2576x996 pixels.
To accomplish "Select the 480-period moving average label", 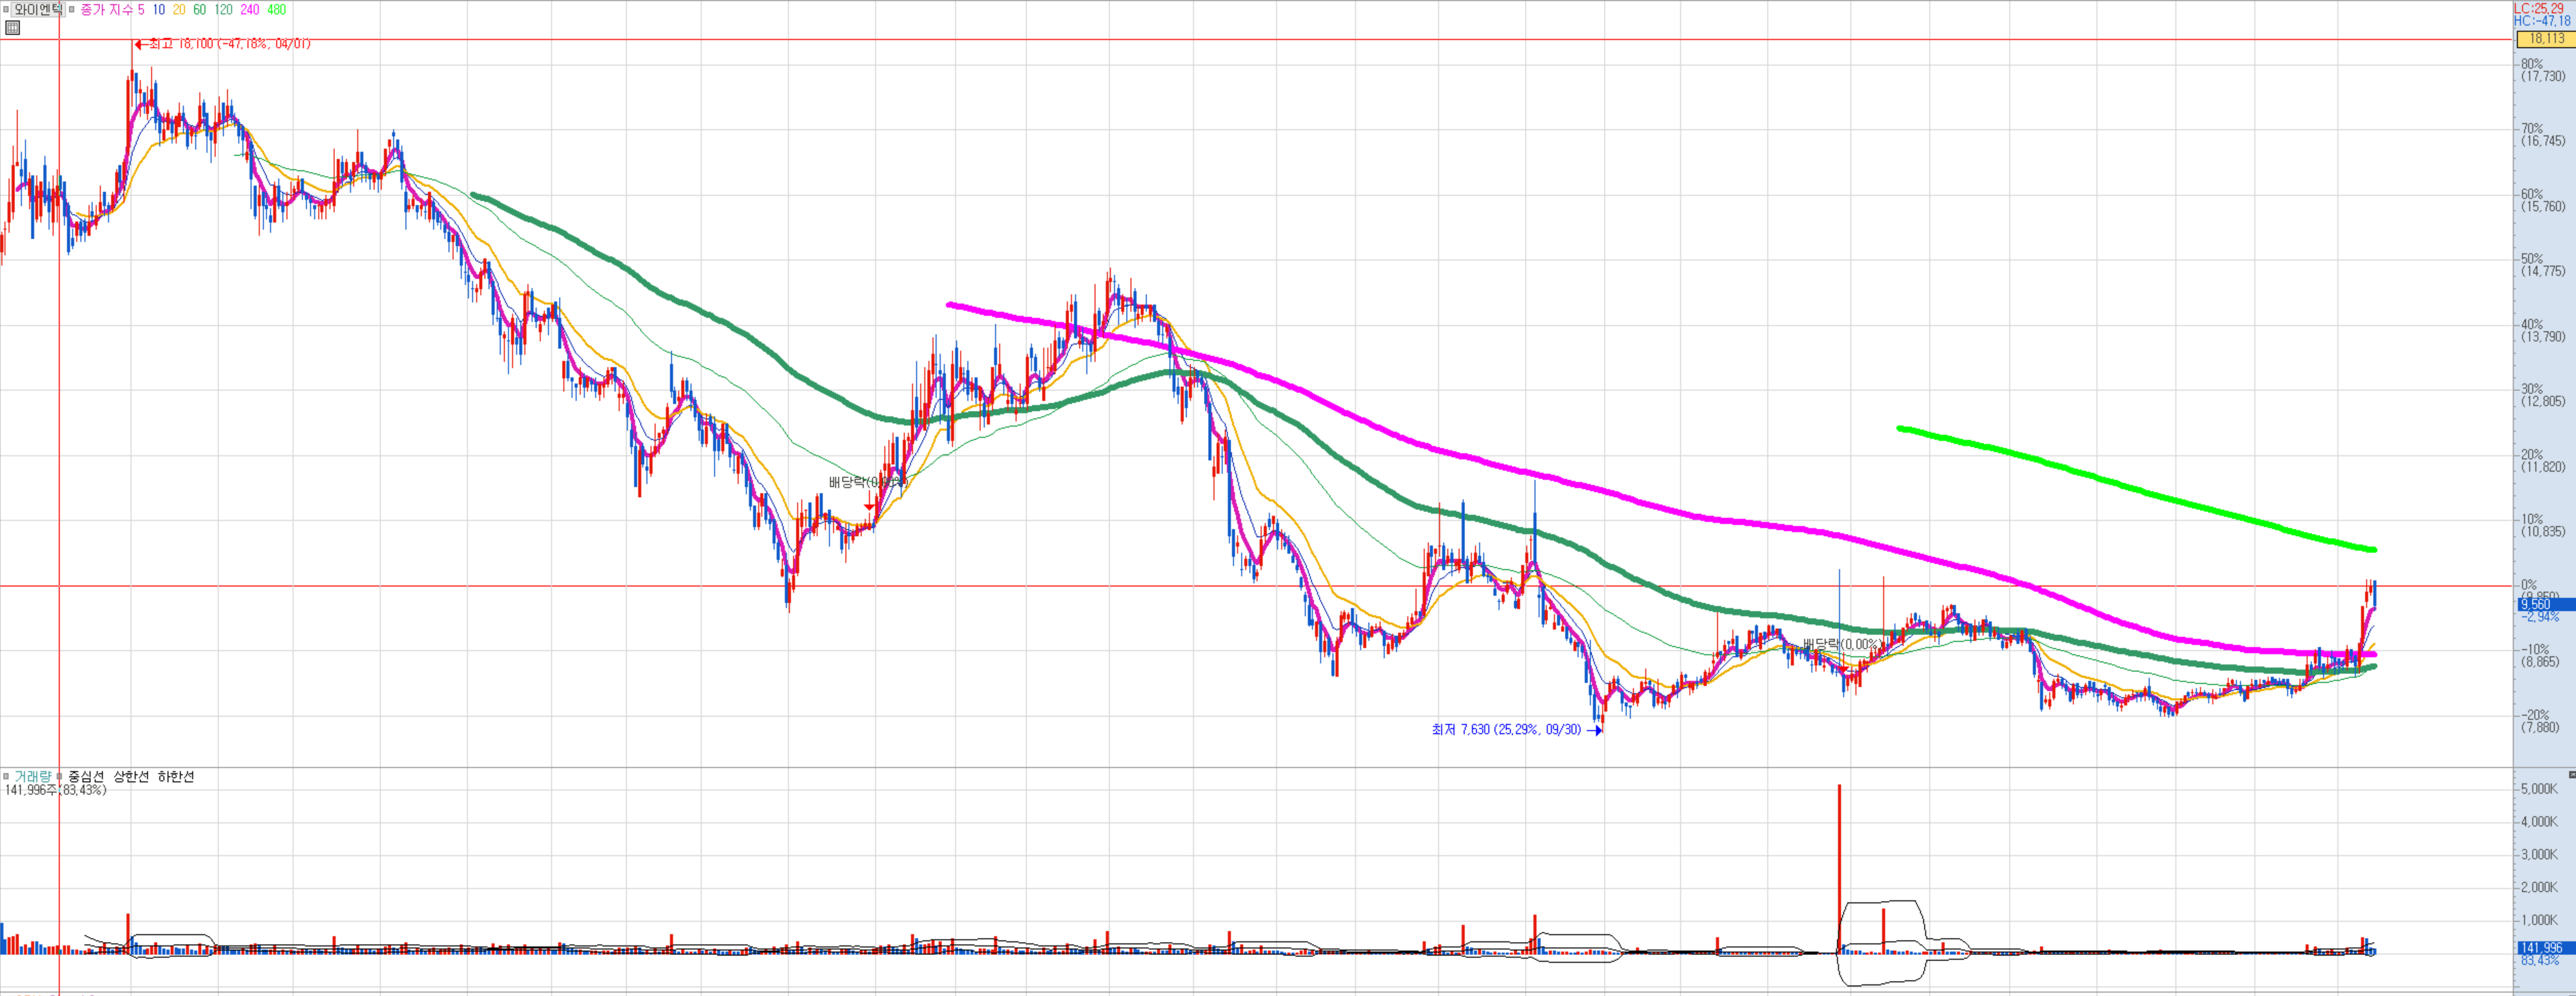I will 277,10.
